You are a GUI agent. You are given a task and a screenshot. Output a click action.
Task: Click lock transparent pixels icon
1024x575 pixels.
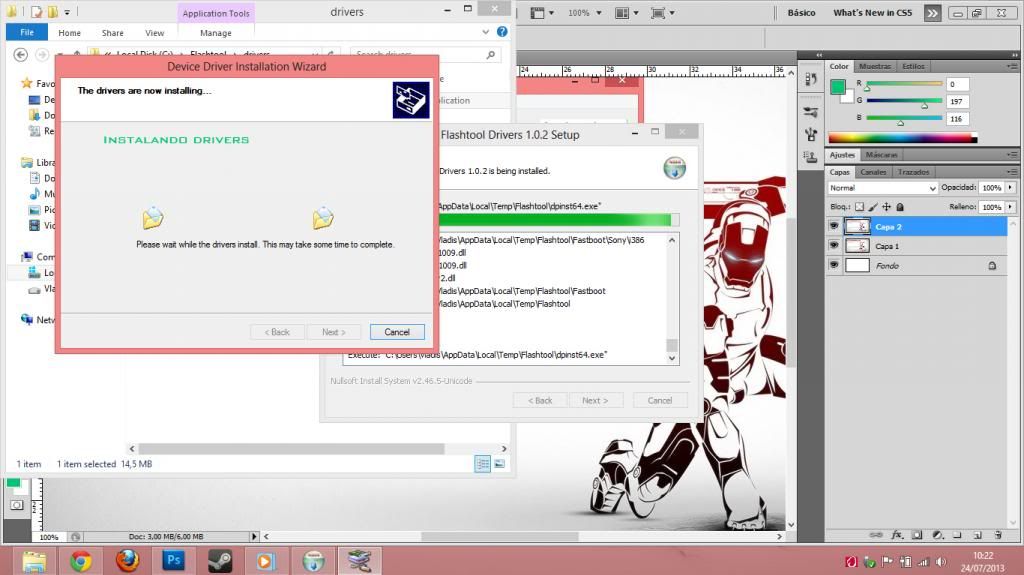(x=859, y=206)
